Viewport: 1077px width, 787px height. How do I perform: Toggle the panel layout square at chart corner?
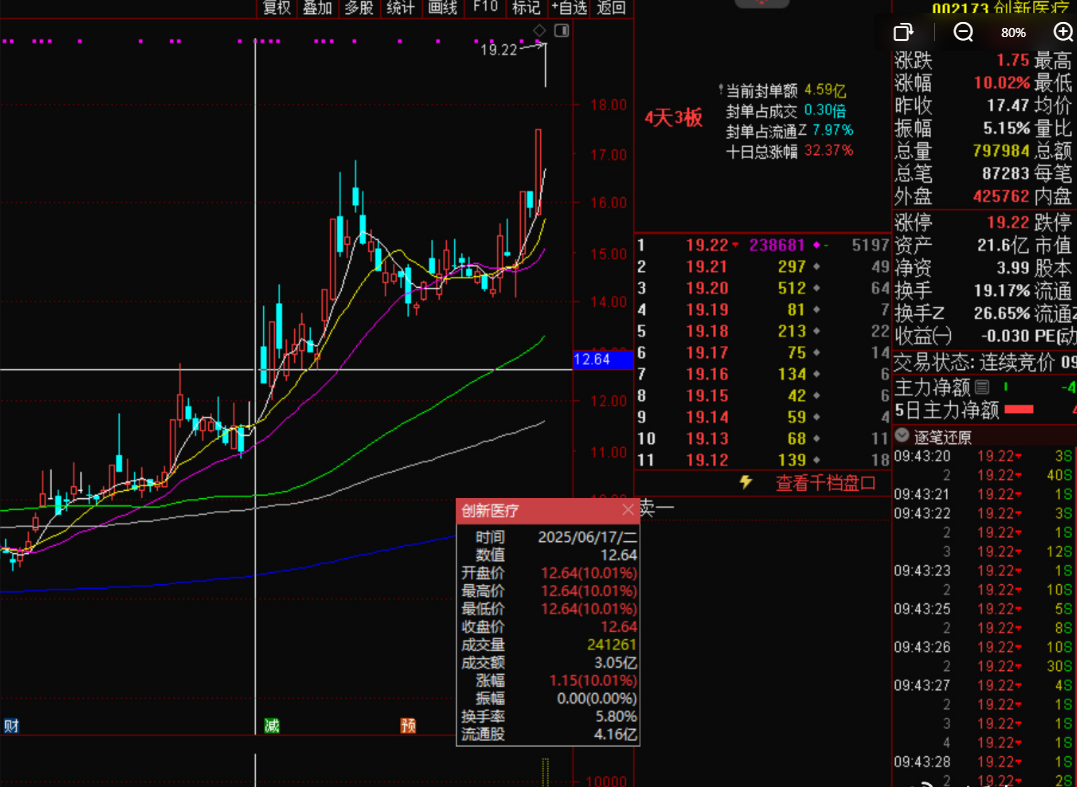(x=561, y=31)
